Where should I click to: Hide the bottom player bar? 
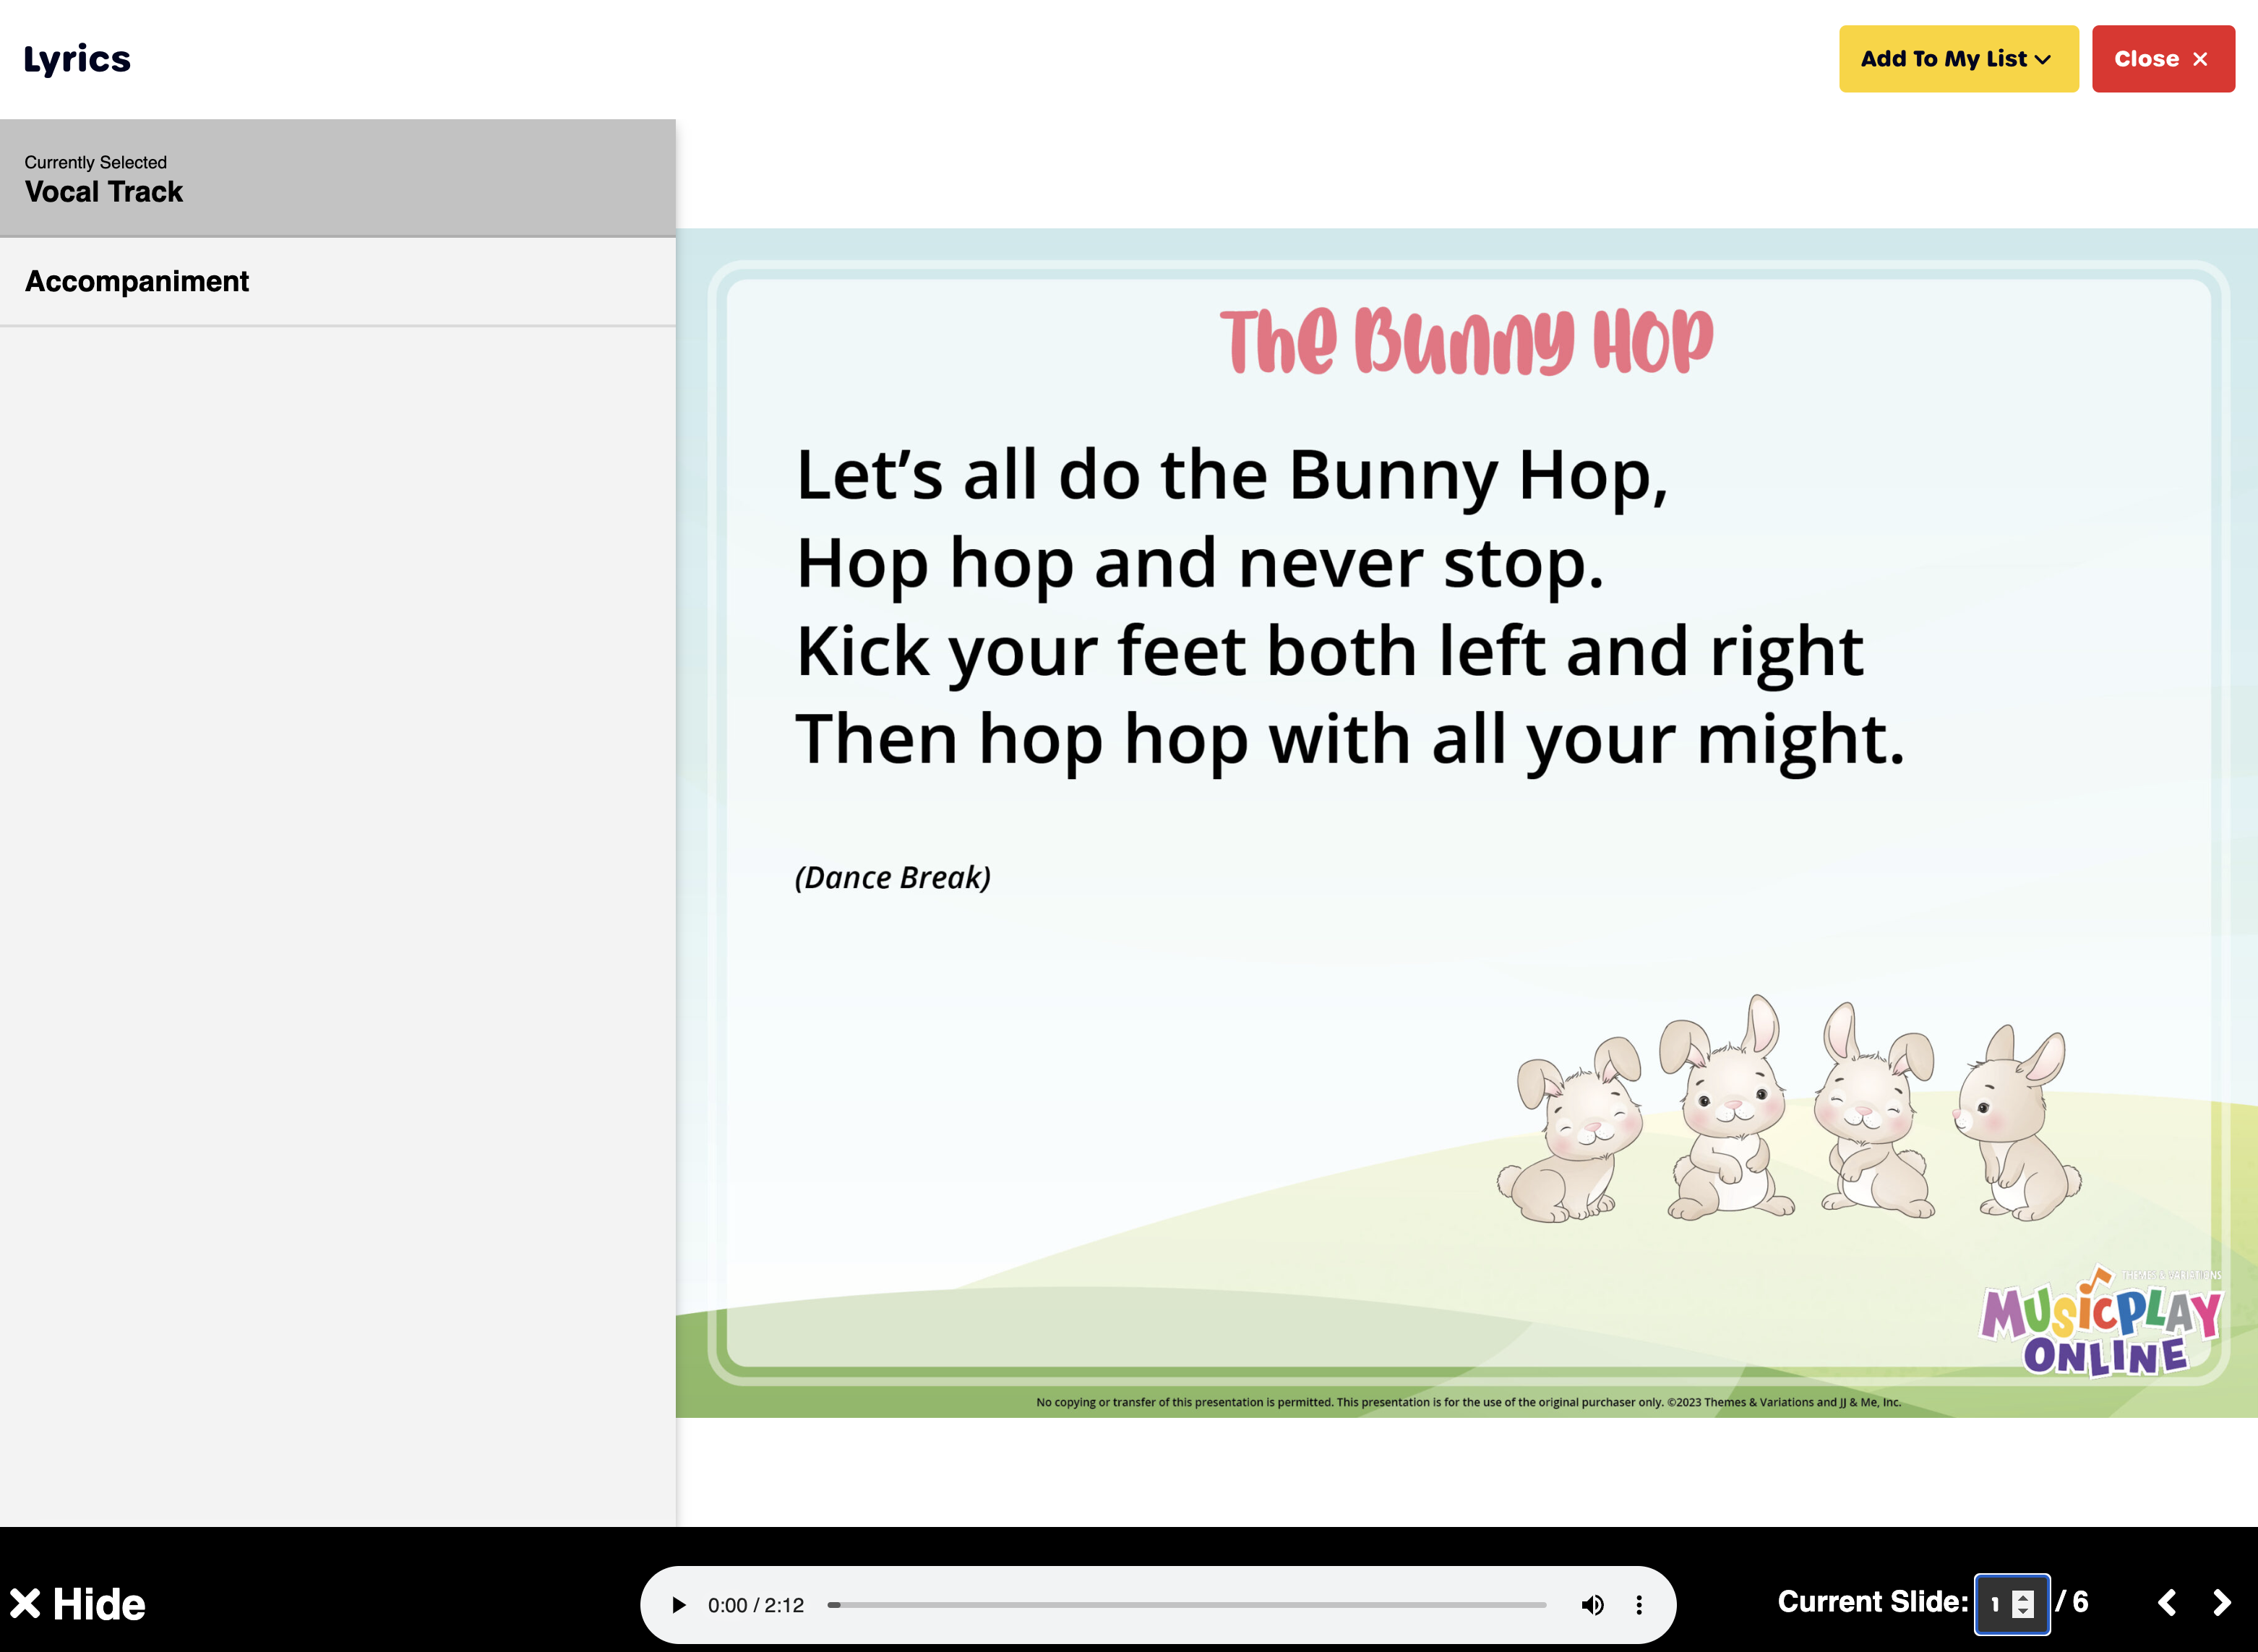78,1604
